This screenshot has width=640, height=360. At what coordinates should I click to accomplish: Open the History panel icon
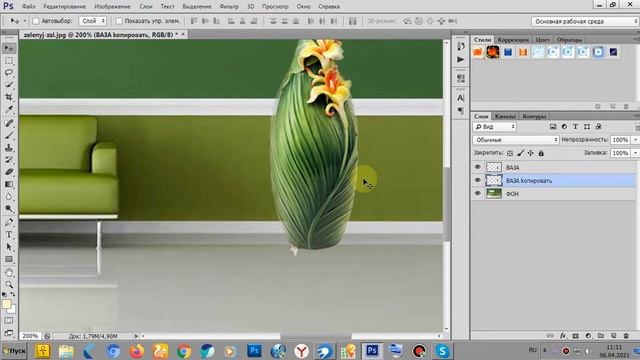pyautogui.click(x=461, y=47)
